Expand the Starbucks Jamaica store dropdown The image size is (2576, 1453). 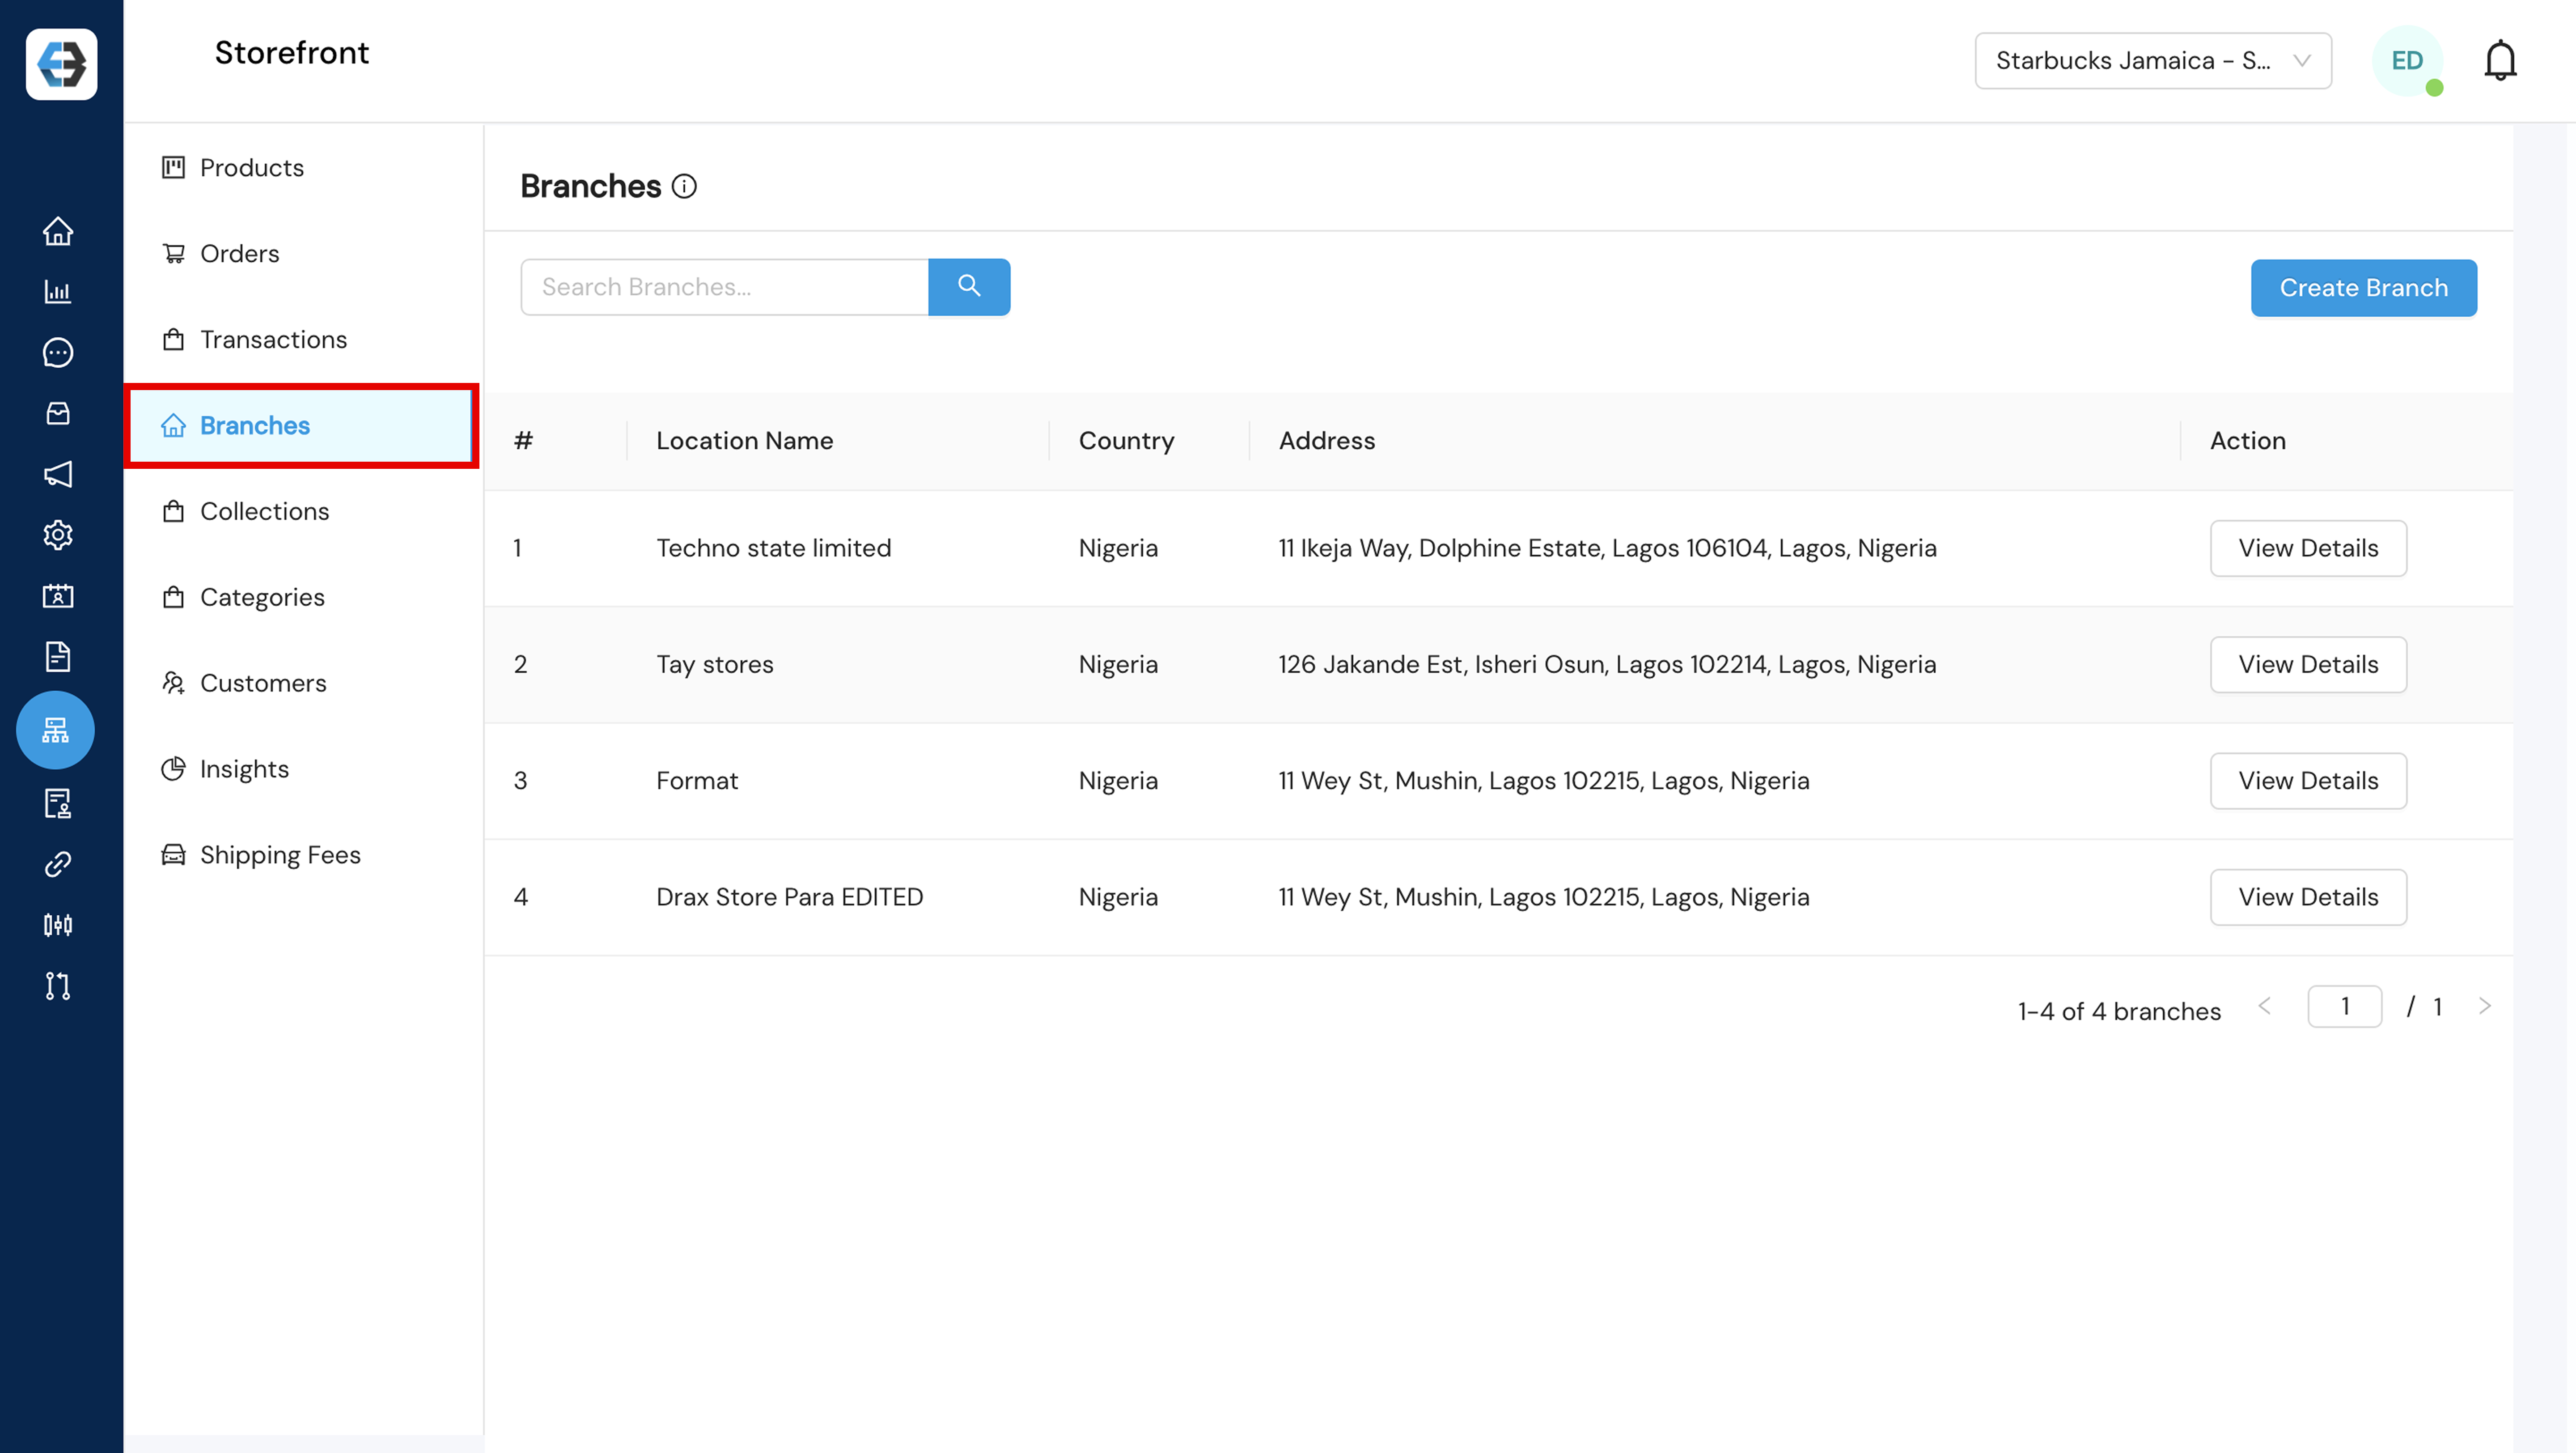(2152, 61)
